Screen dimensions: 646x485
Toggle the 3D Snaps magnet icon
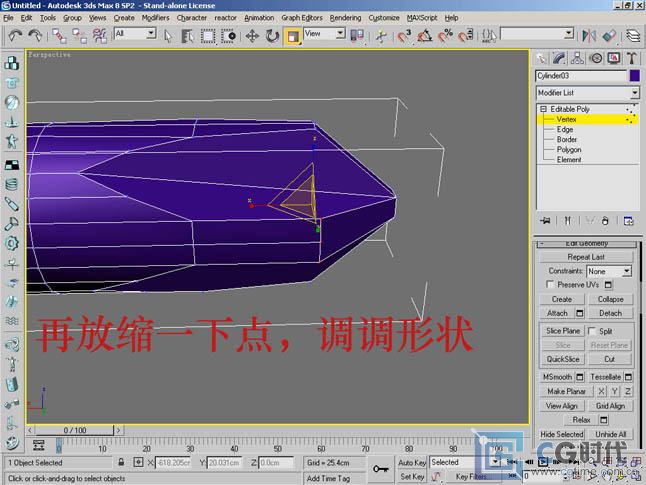pos(404,36)
